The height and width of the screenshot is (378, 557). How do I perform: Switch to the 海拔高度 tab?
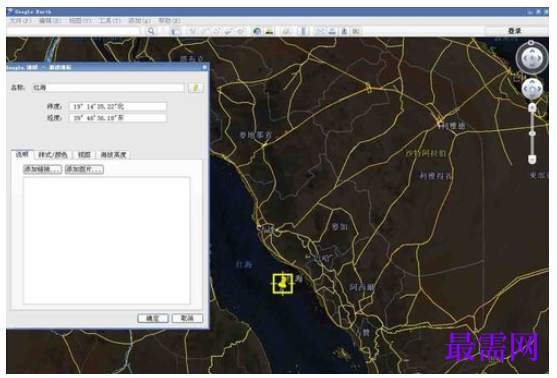113,155
